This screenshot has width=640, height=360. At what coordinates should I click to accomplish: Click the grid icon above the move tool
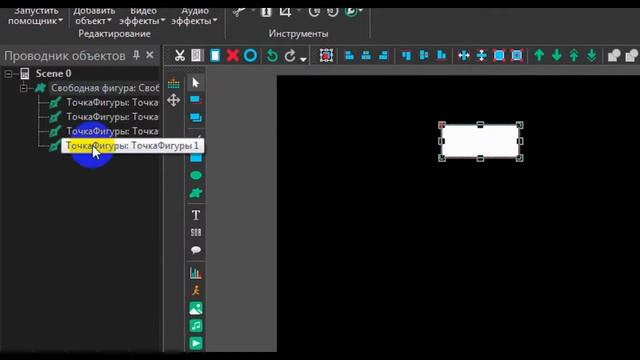click(173, 83)
